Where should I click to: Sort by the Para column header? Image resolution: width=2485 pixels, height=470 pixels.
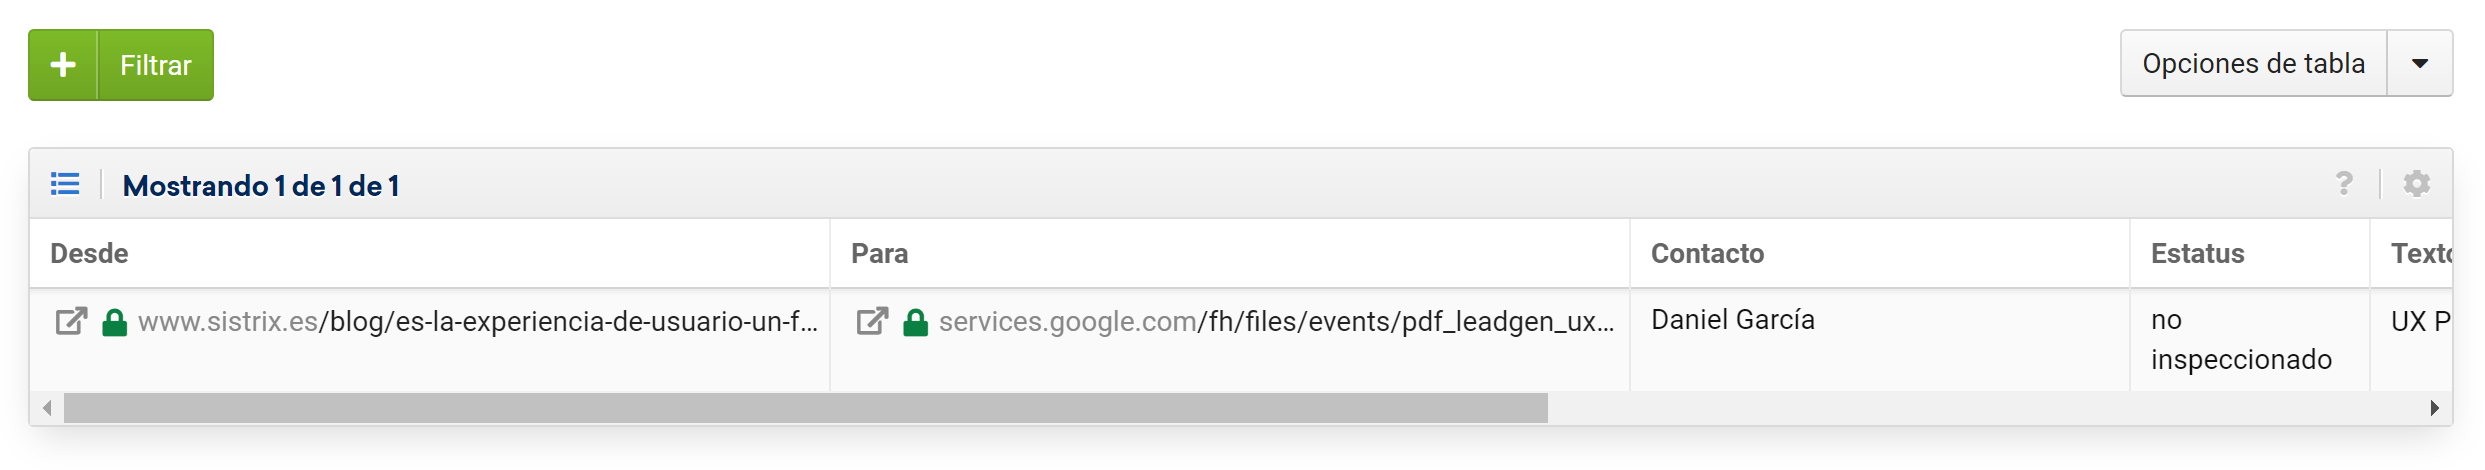tap(879, 254)
